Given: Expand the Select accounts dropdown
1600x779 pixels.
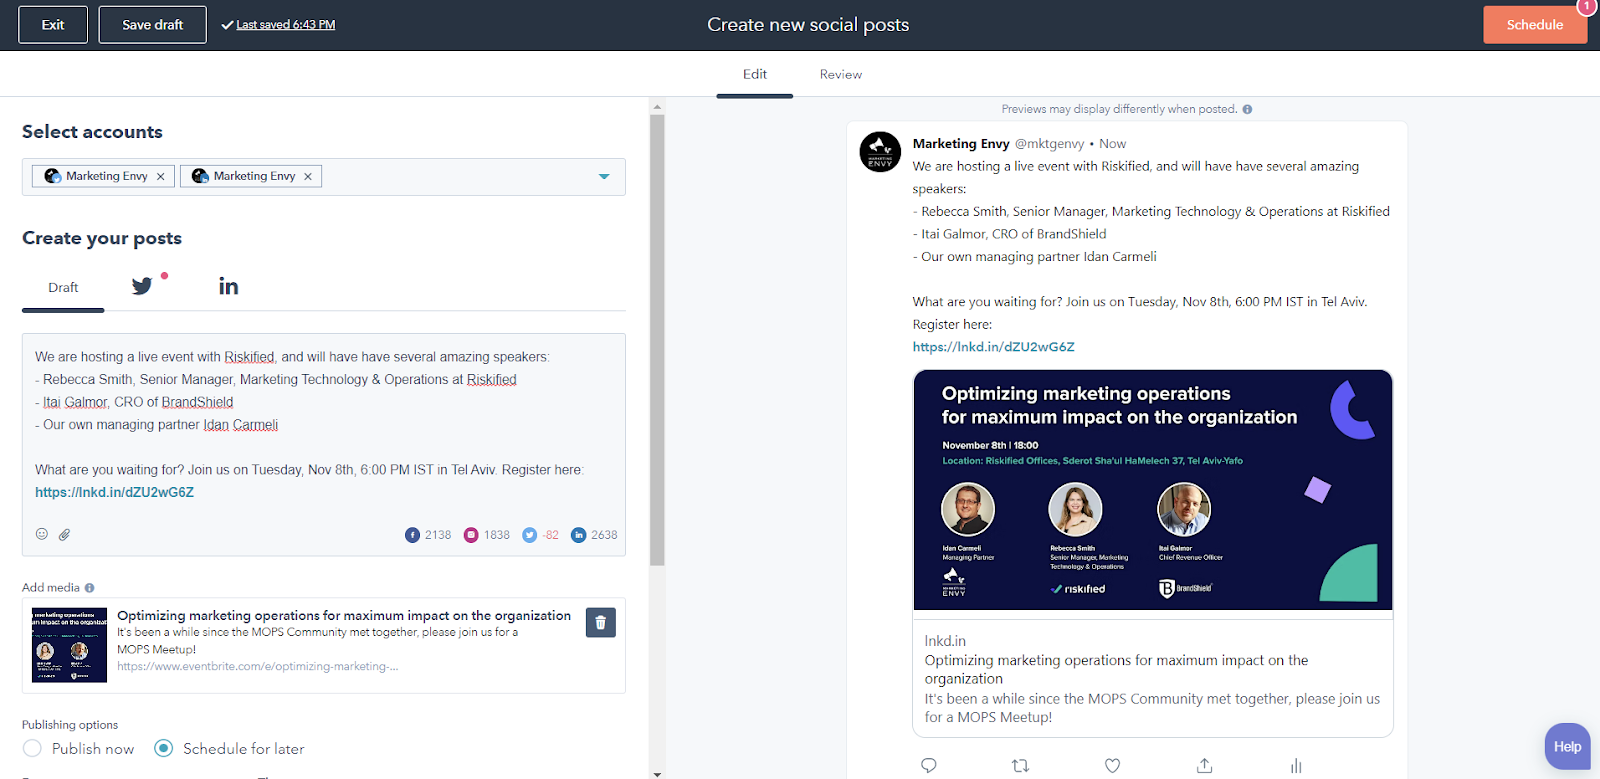Looking at the screenshot, I should [604, 176].
